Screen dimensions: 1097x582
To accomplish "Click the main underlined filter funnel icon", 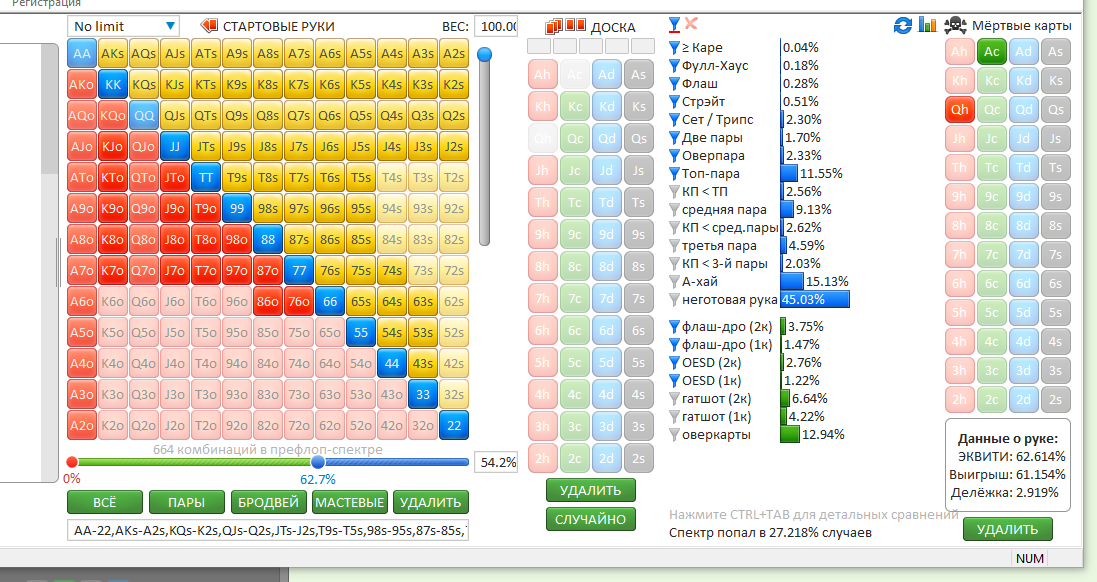I will (674, 25).
